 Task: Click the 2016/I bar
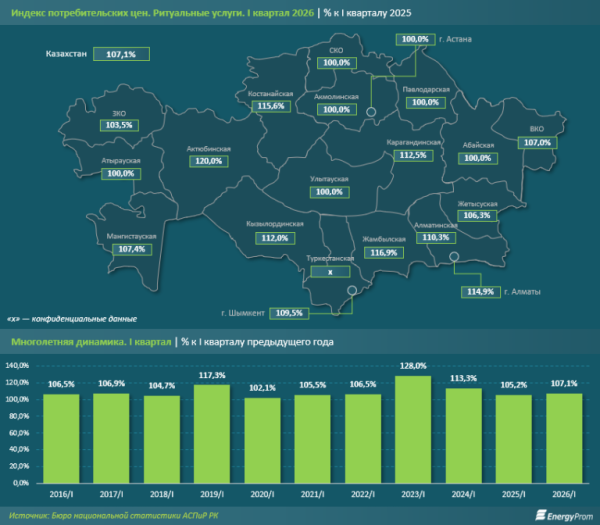click(x=61, y=439)
